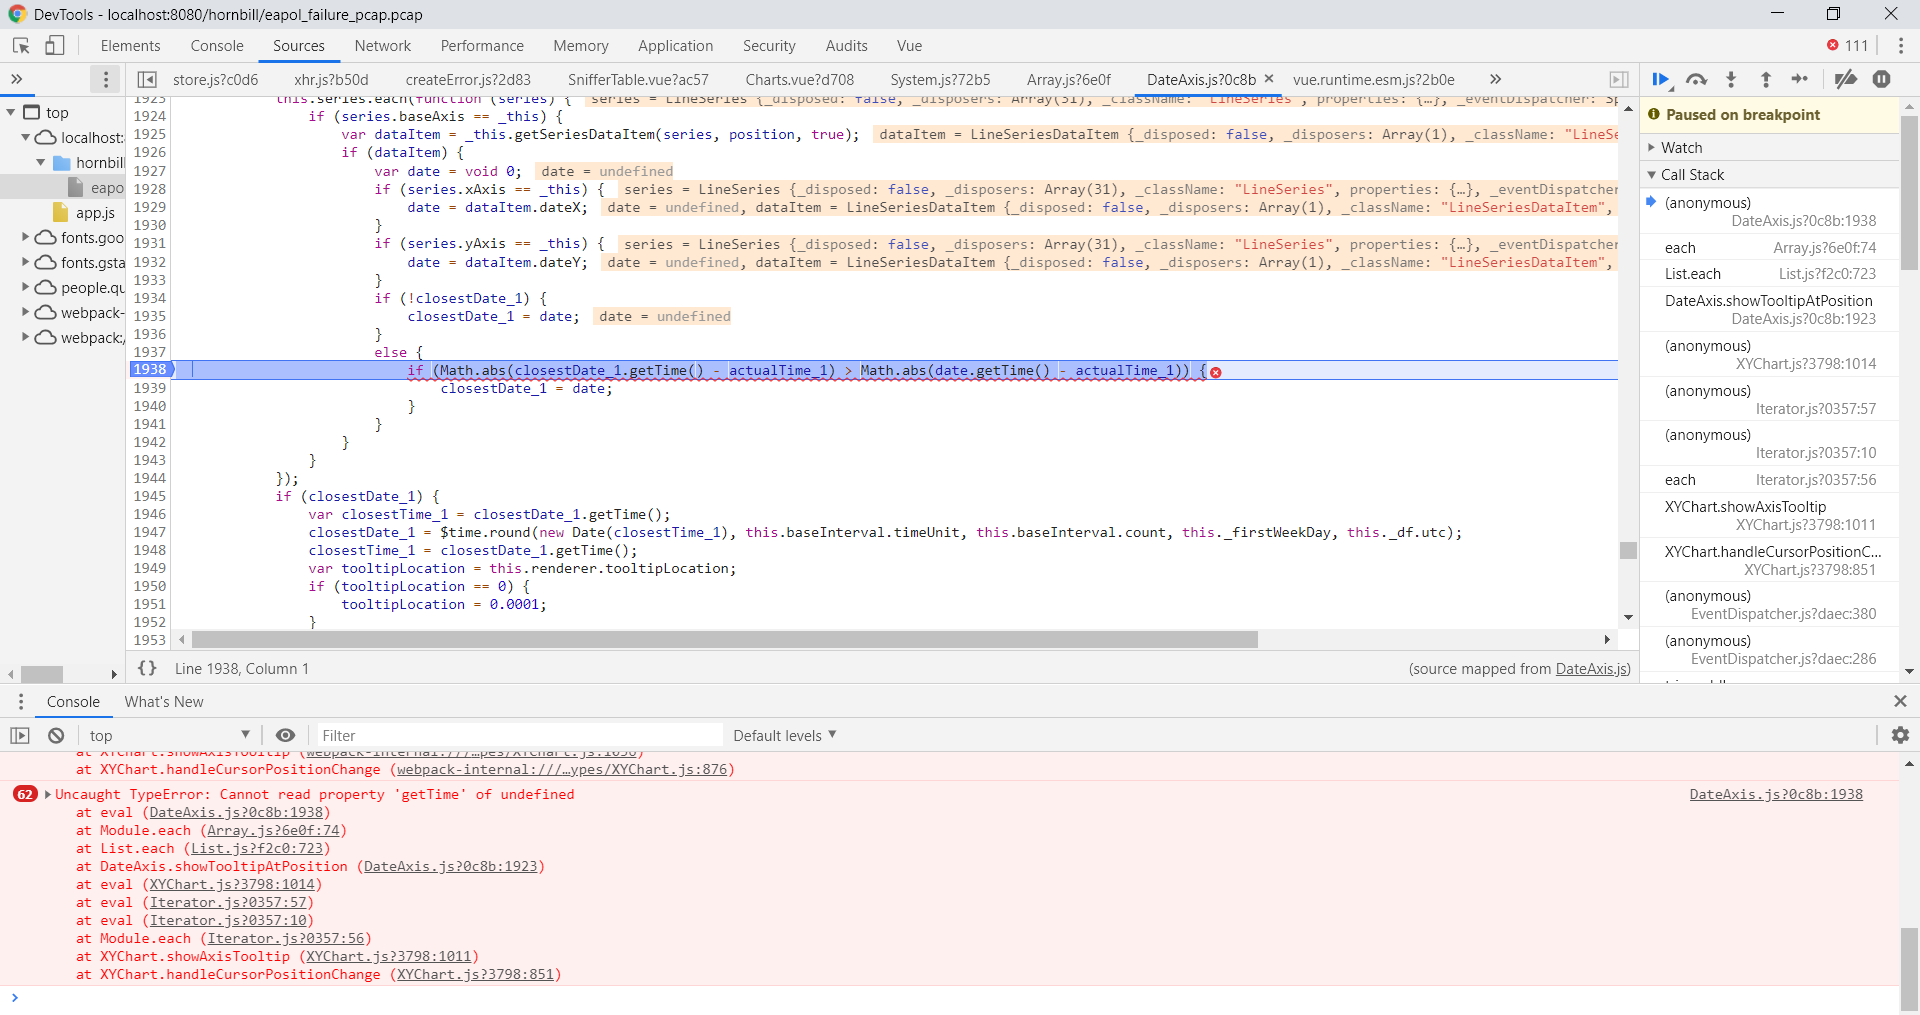Open the Performance tab
1920x1015 pixels.
(x=482, y=46)
